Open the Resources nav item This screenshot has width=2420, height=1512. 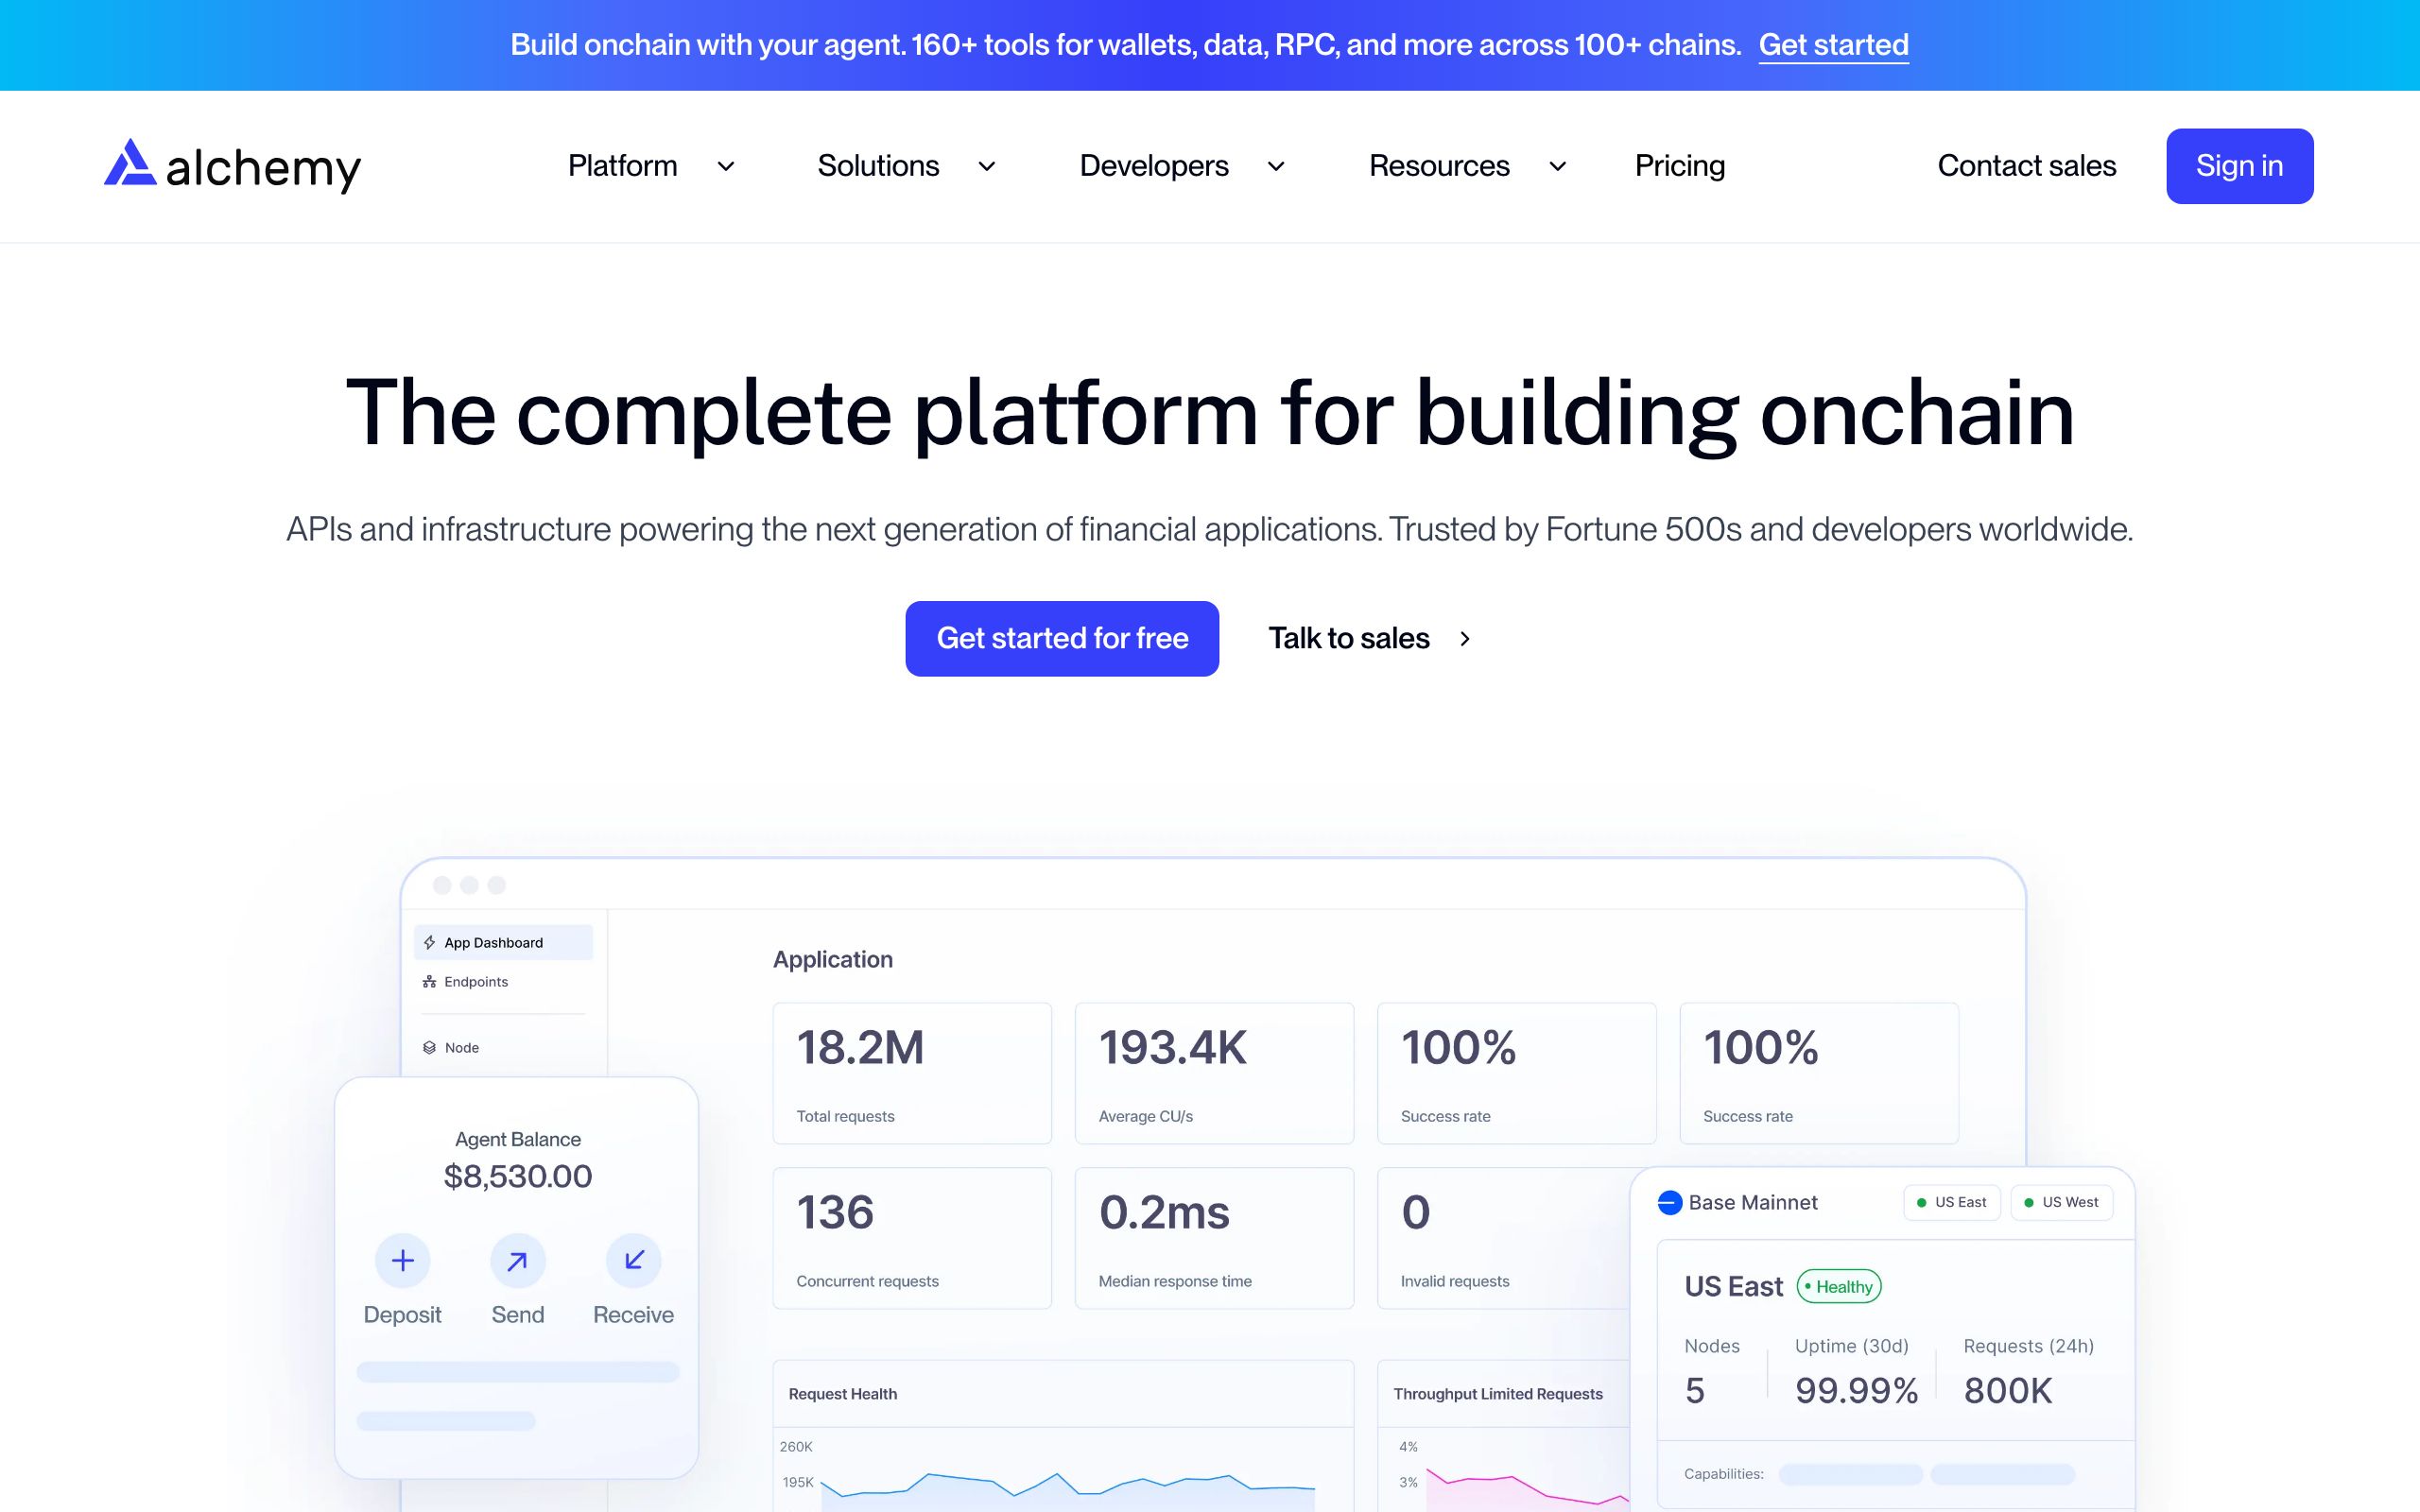(x=1439, y=165)
